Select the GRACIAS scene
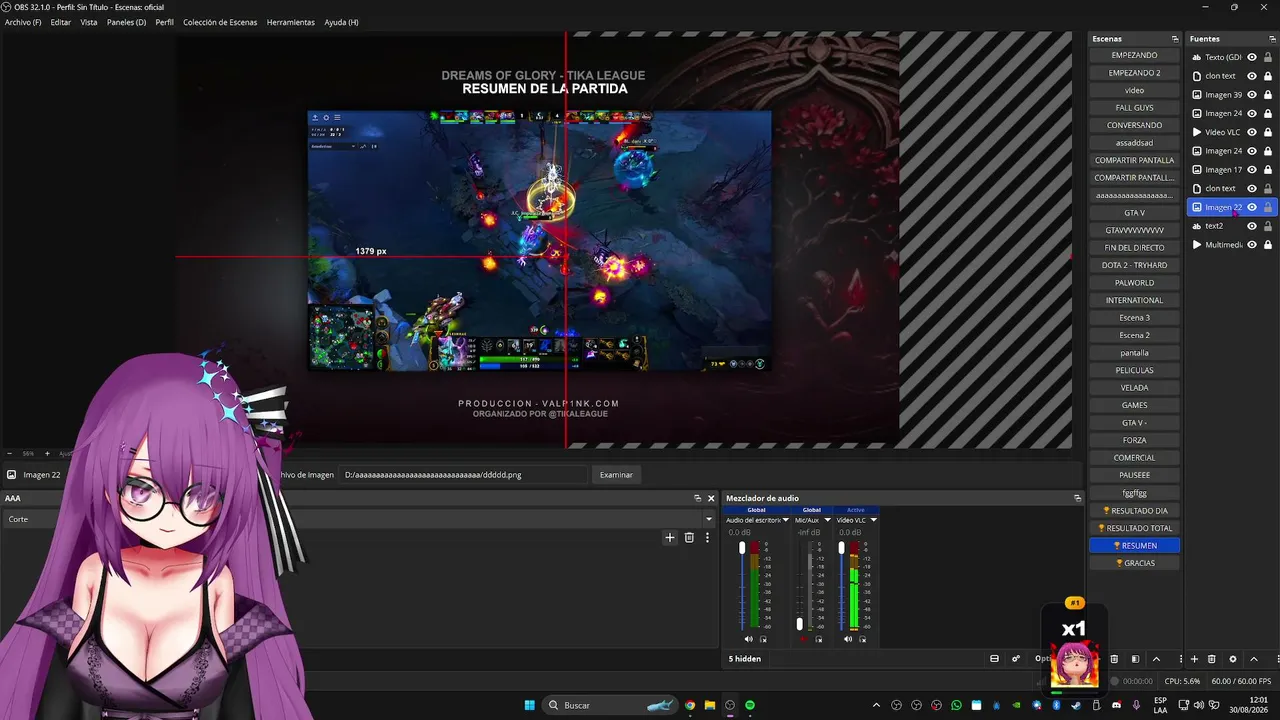 [1134, 563]
